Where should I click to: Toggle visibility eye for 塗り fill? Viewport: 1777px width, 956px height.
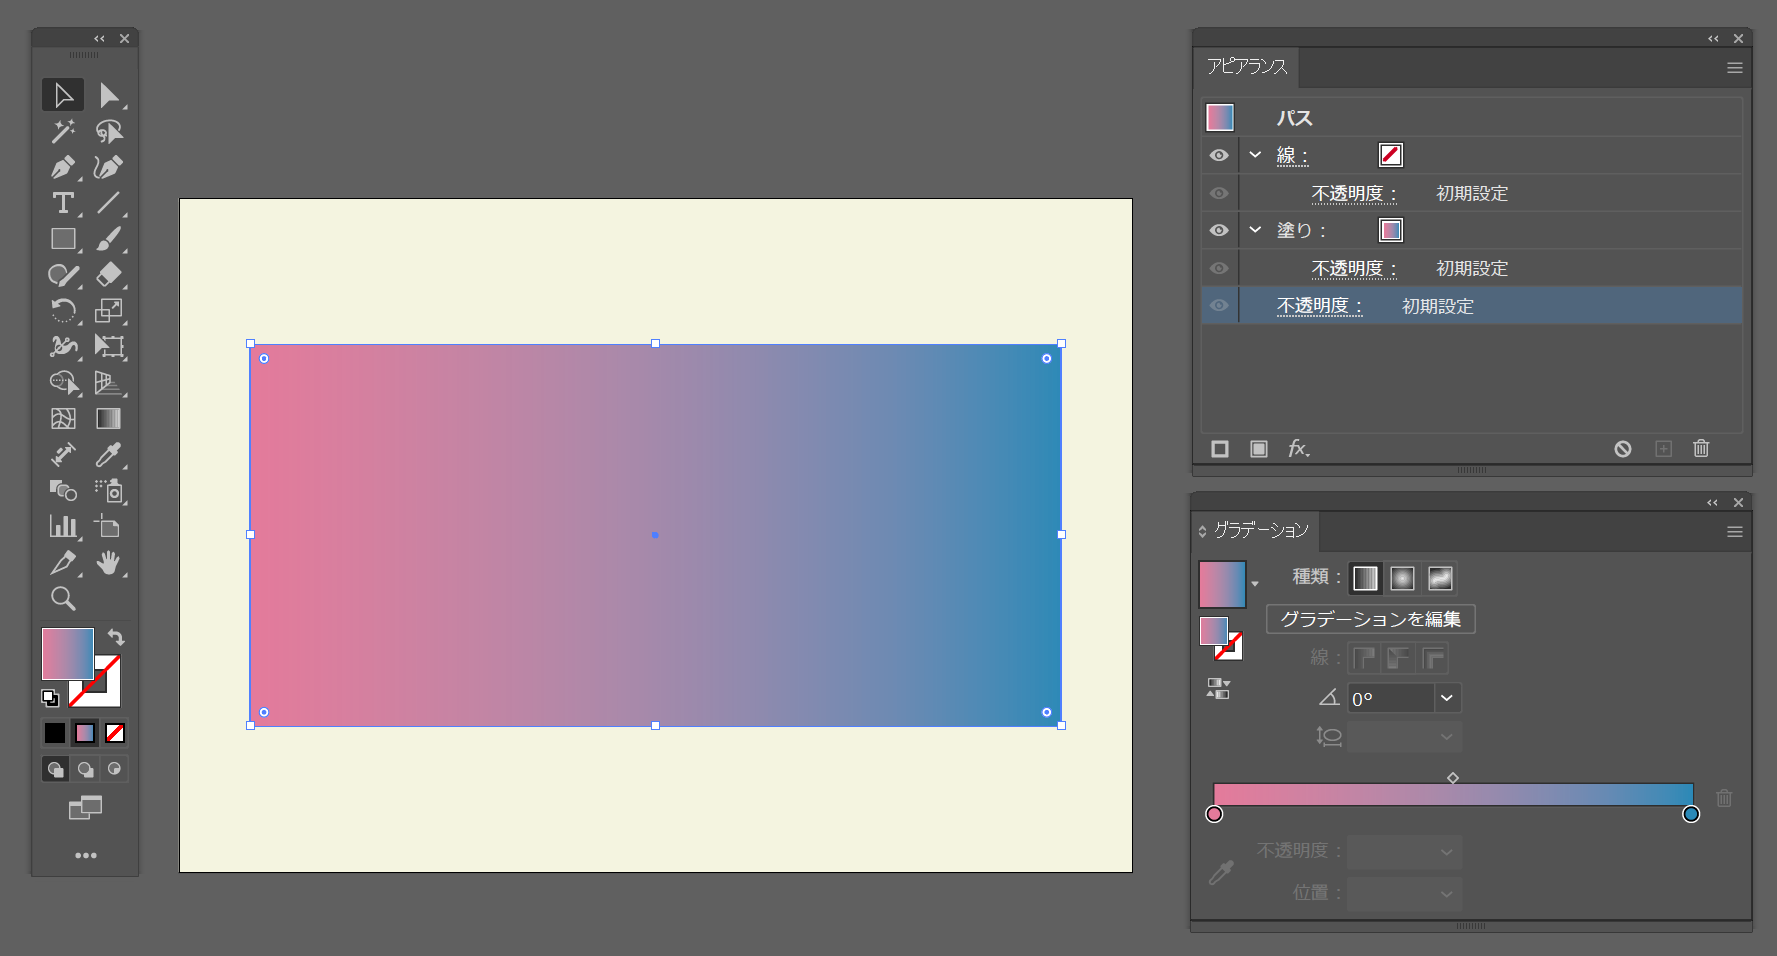[x=1219, y=230]
